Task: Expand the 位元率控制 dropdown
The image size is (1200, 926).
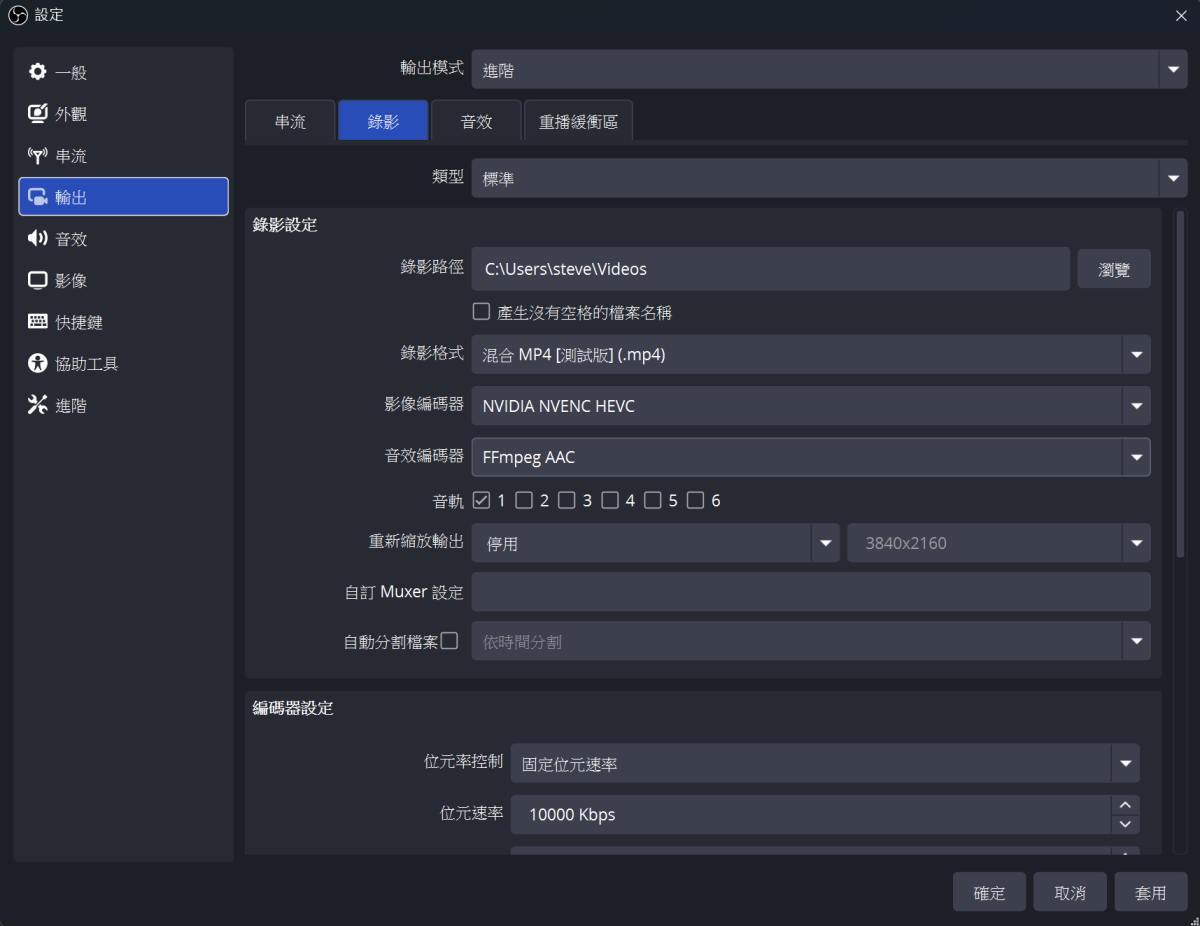Action: point(1125,764)
